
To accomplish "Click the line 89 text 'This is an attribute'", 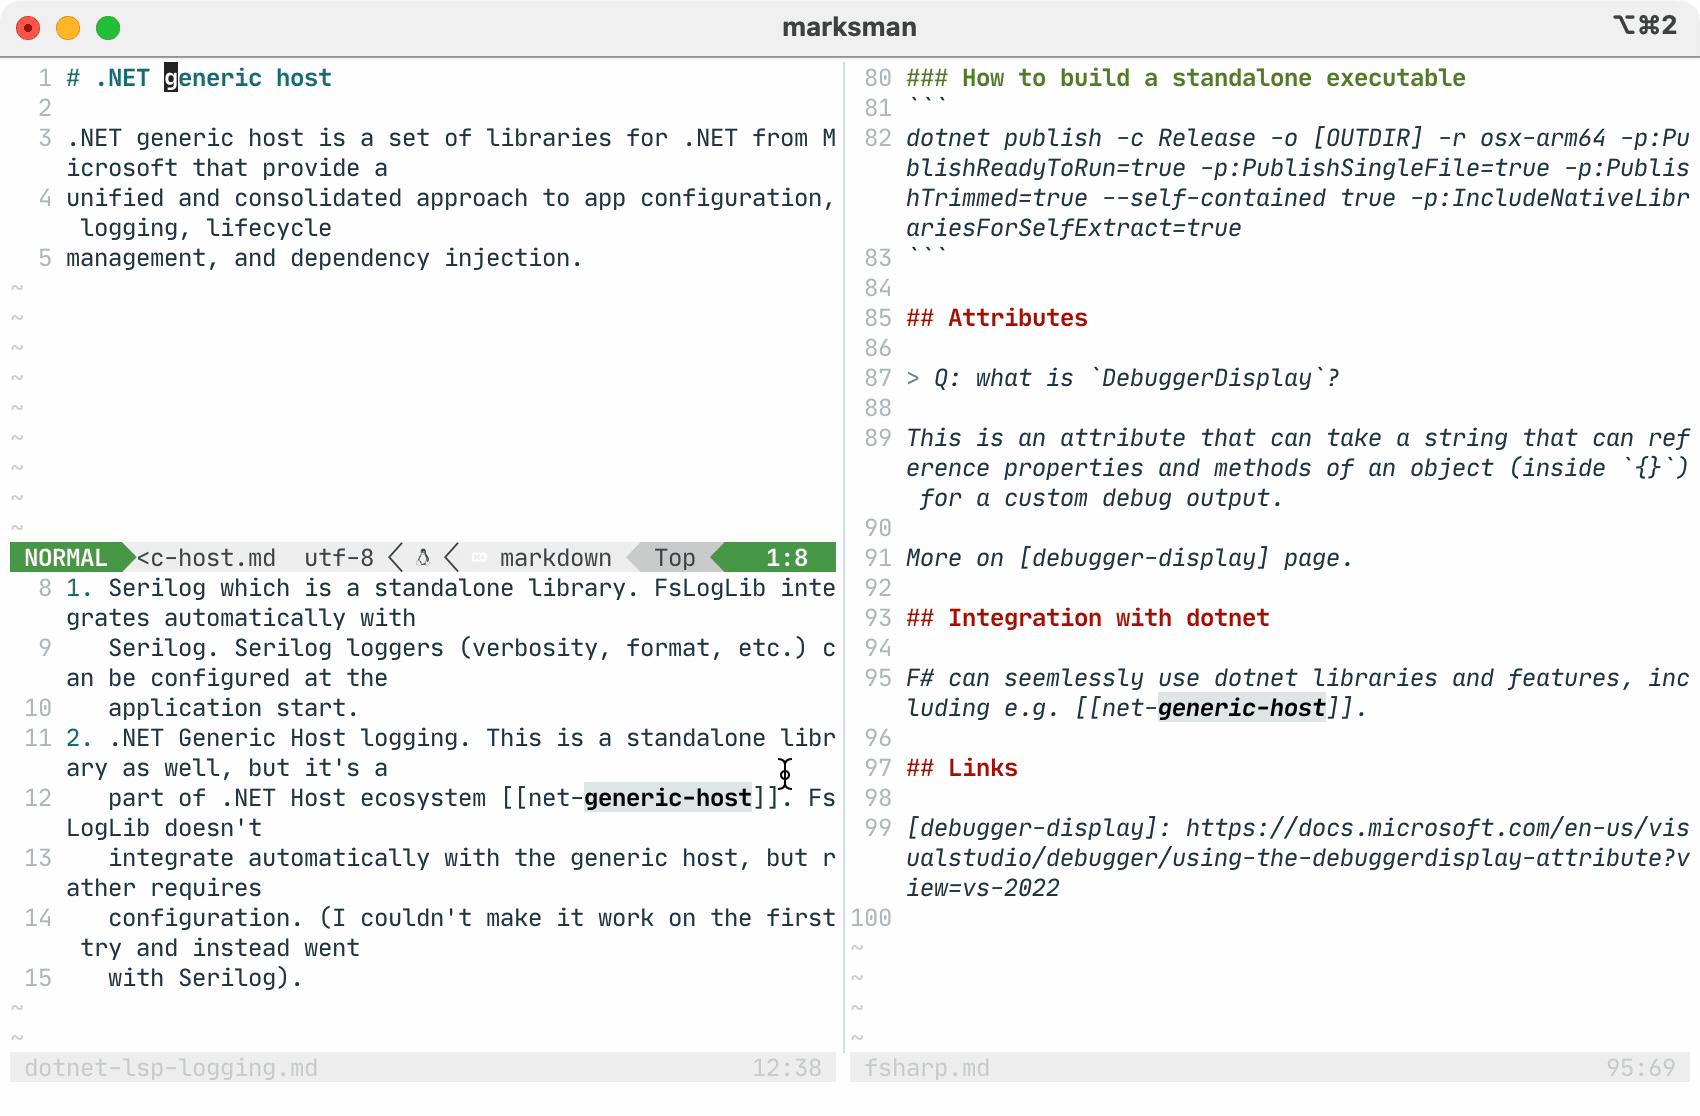I will pyautogui.click(x=1046, y=438).
